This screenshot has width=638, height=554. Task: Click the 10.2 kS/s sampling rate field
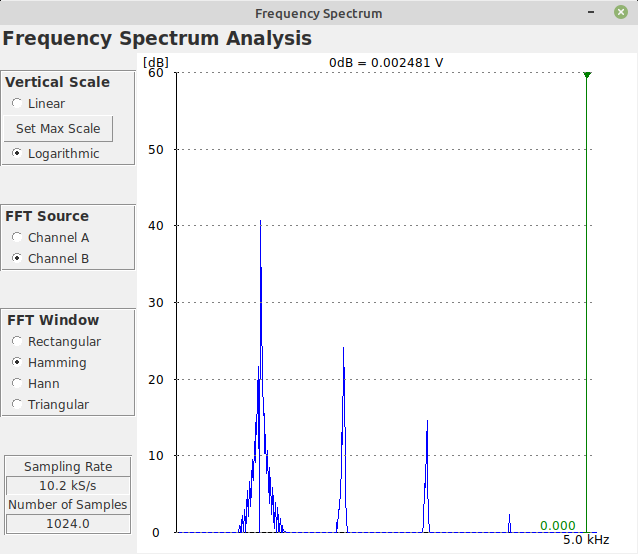click(68, 485)
